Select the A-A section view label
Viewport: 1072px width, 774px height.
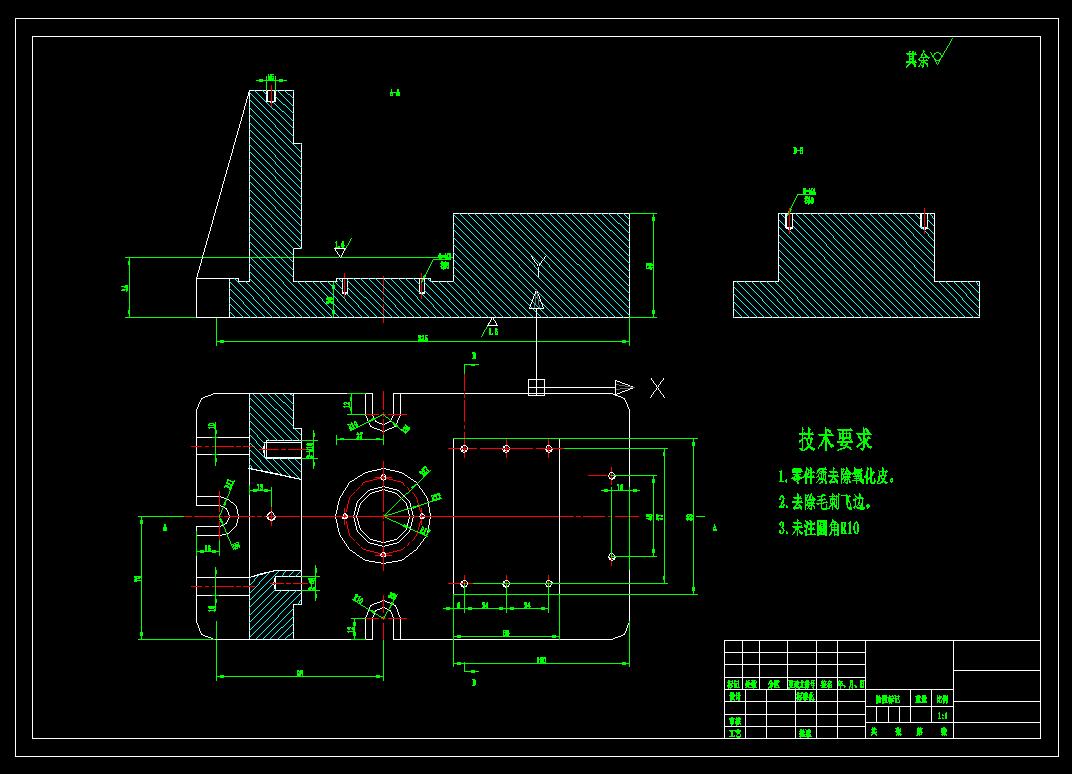tap(394, 93)
